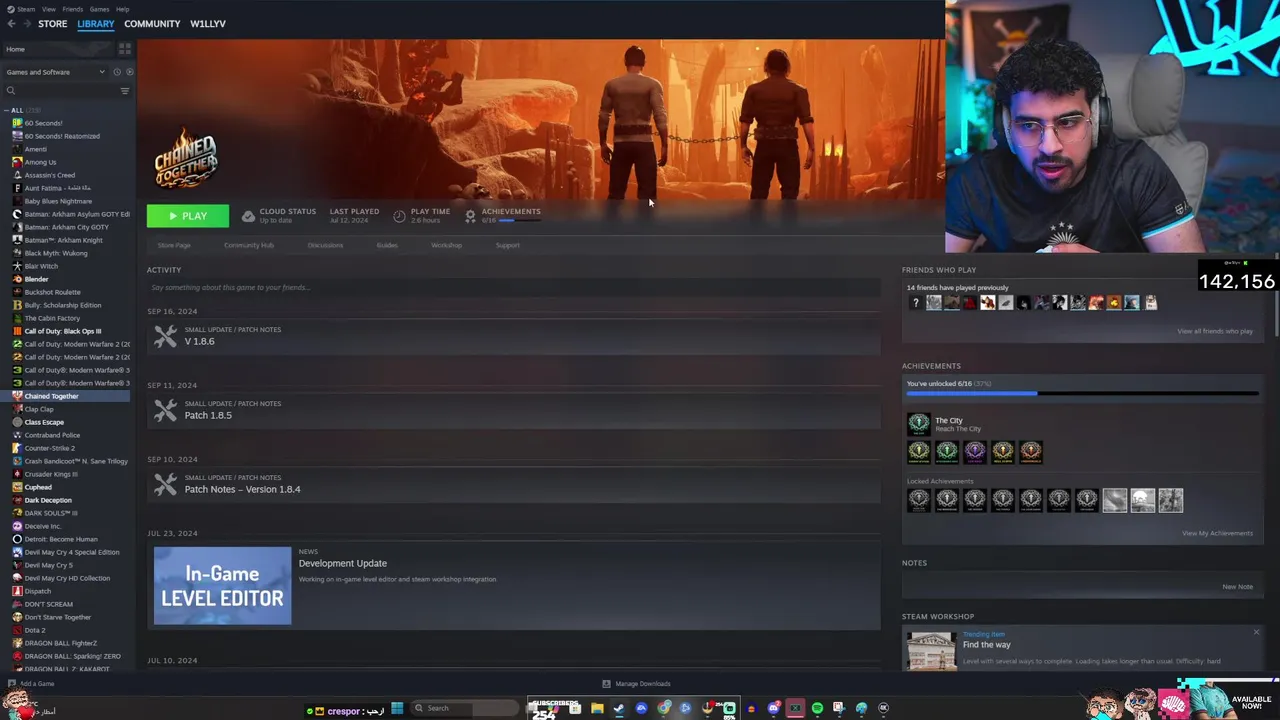Open Discussions link
1280x720 pixels.
coord(325,245)
